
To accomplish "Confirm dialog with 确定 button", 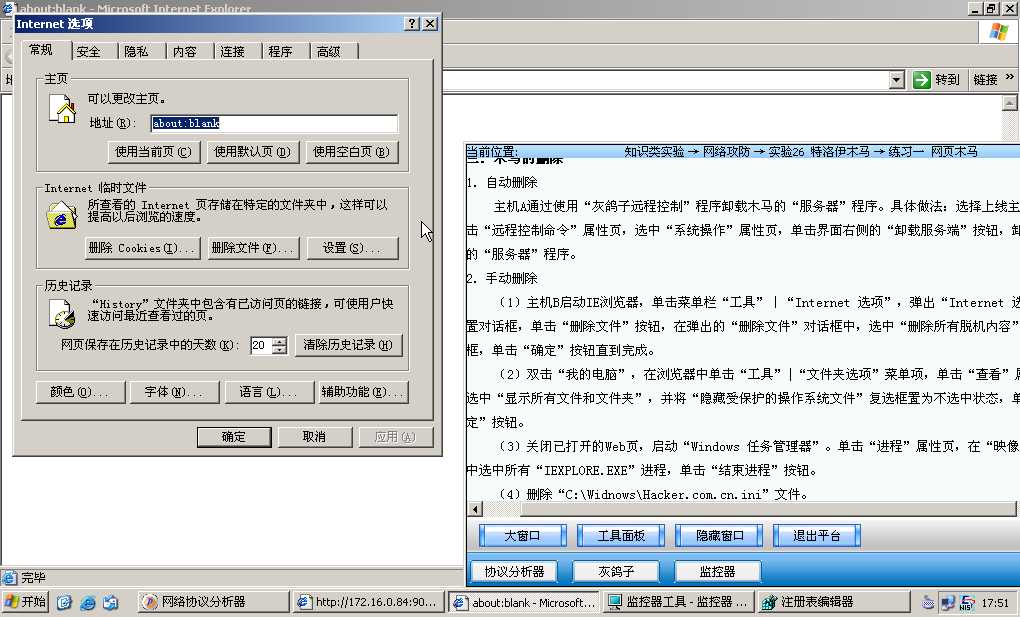I will [234, 437].
